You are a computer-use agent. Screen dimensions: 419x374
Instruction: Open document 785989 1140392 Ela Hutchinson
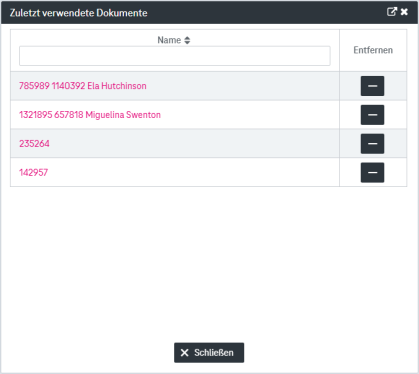point(83,86)
